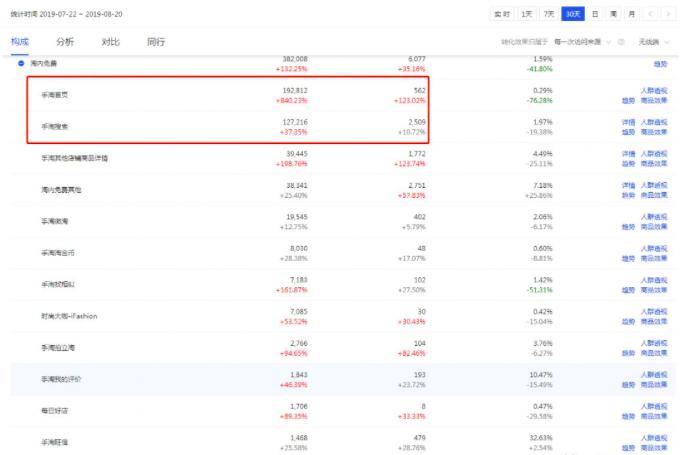Open 趋势 for the 手淘搜索 row
The width and height of the screenshot is (686, 455).
click(628, 132)
